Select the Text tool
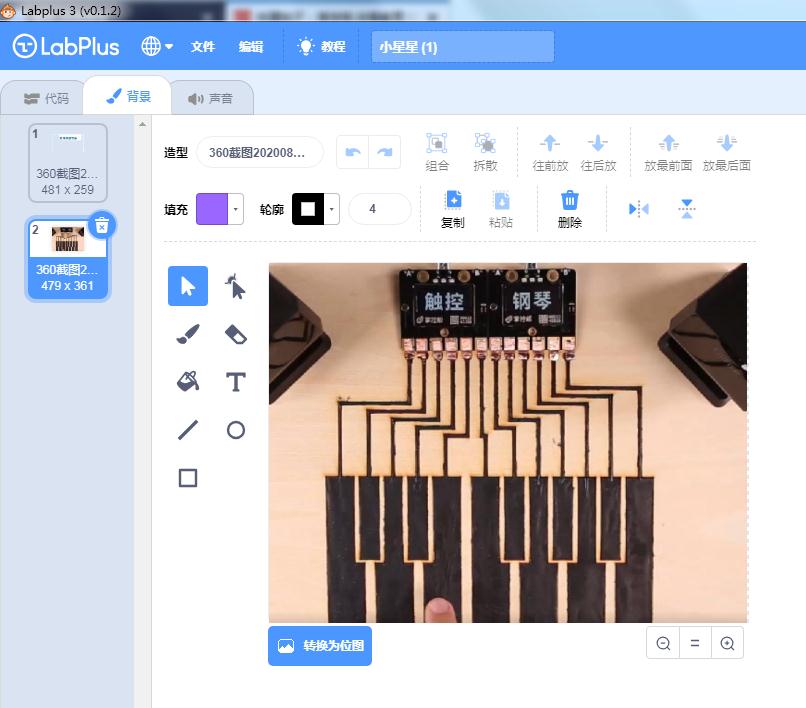Viewport: 806px width, 708px height. pos(235,382)
